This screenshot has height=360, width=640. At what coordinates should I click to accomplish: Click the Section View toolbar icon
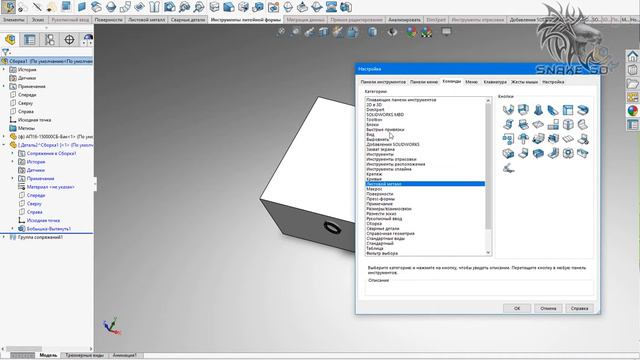tap(324, 32)
